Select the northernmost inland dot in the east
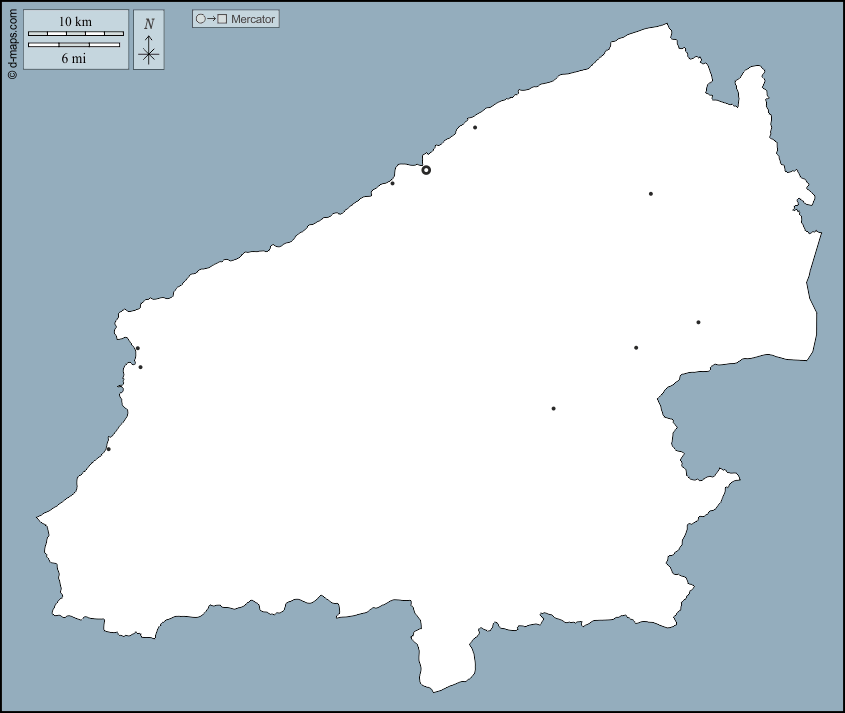 (651, 194)
